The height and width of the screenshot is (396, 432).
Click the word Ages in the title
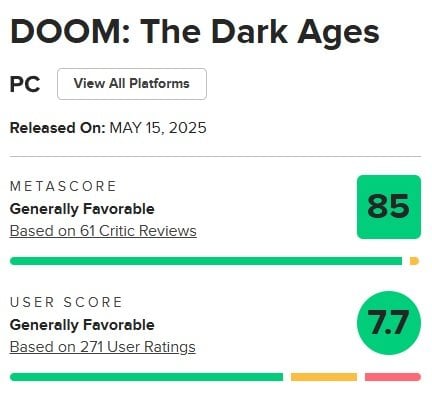point(338,34)
